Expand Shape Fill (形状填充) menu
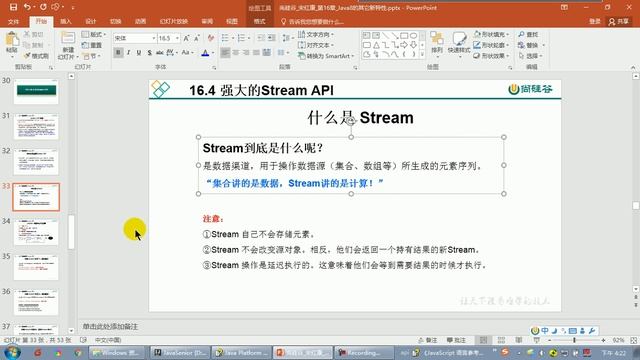Viewport: 640px width, 360px height. [491, 34]
